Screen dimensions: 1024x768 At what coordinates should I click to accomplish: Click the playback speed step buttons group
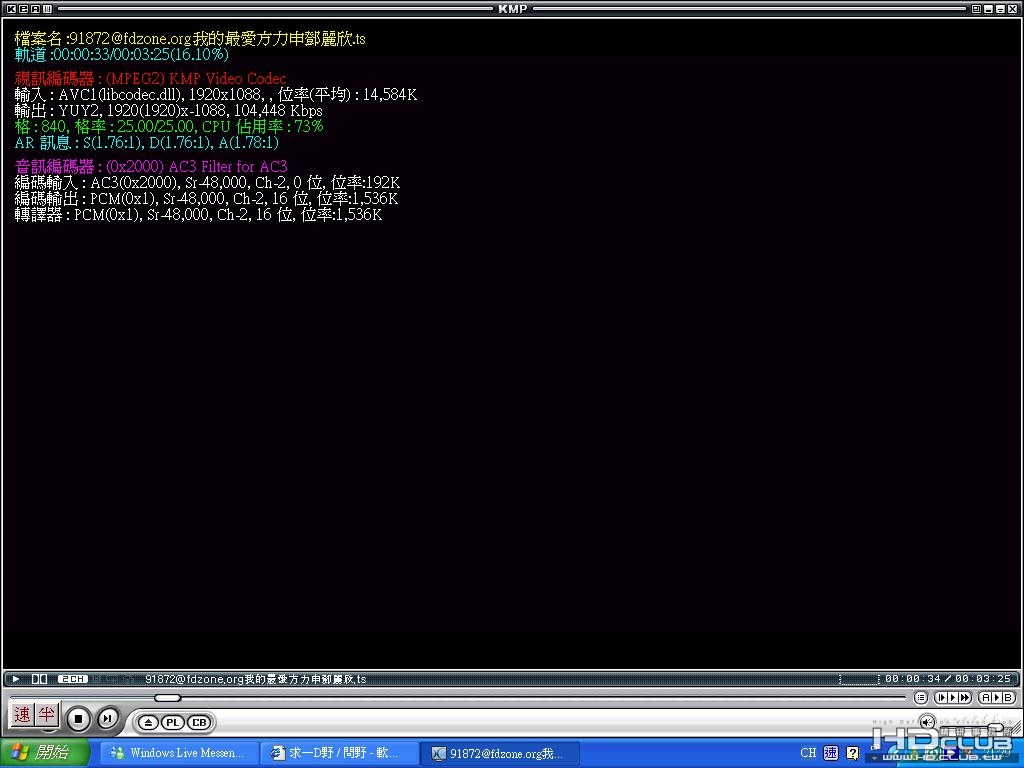tap(953, 698)
